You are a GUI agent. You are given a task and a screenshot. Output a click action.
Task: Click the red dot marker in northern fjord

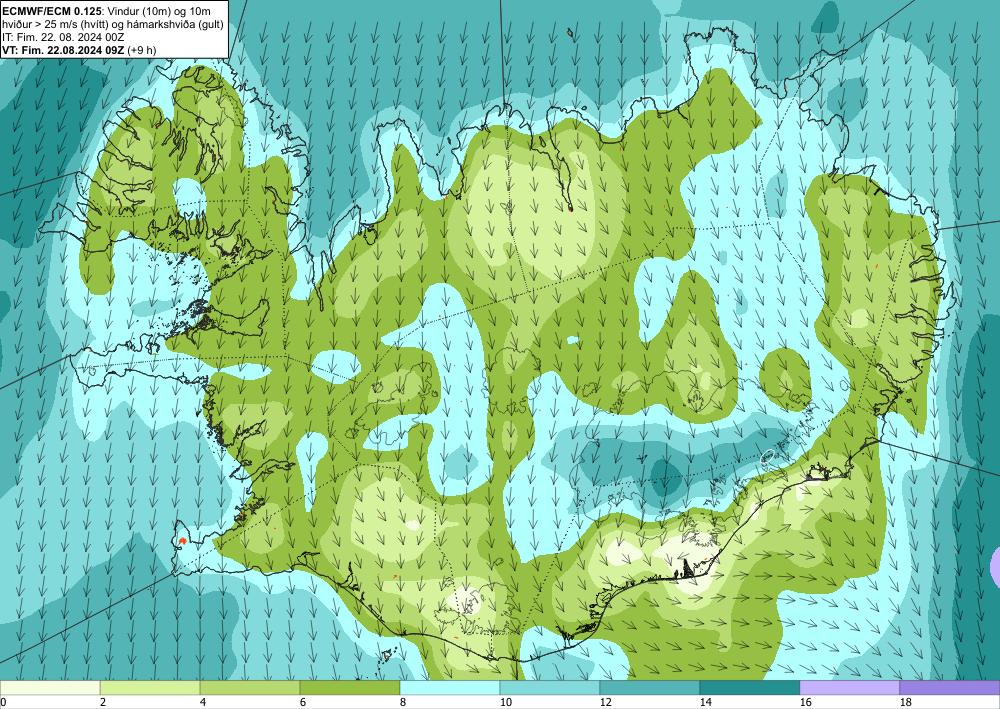click(x=570, y=208)
